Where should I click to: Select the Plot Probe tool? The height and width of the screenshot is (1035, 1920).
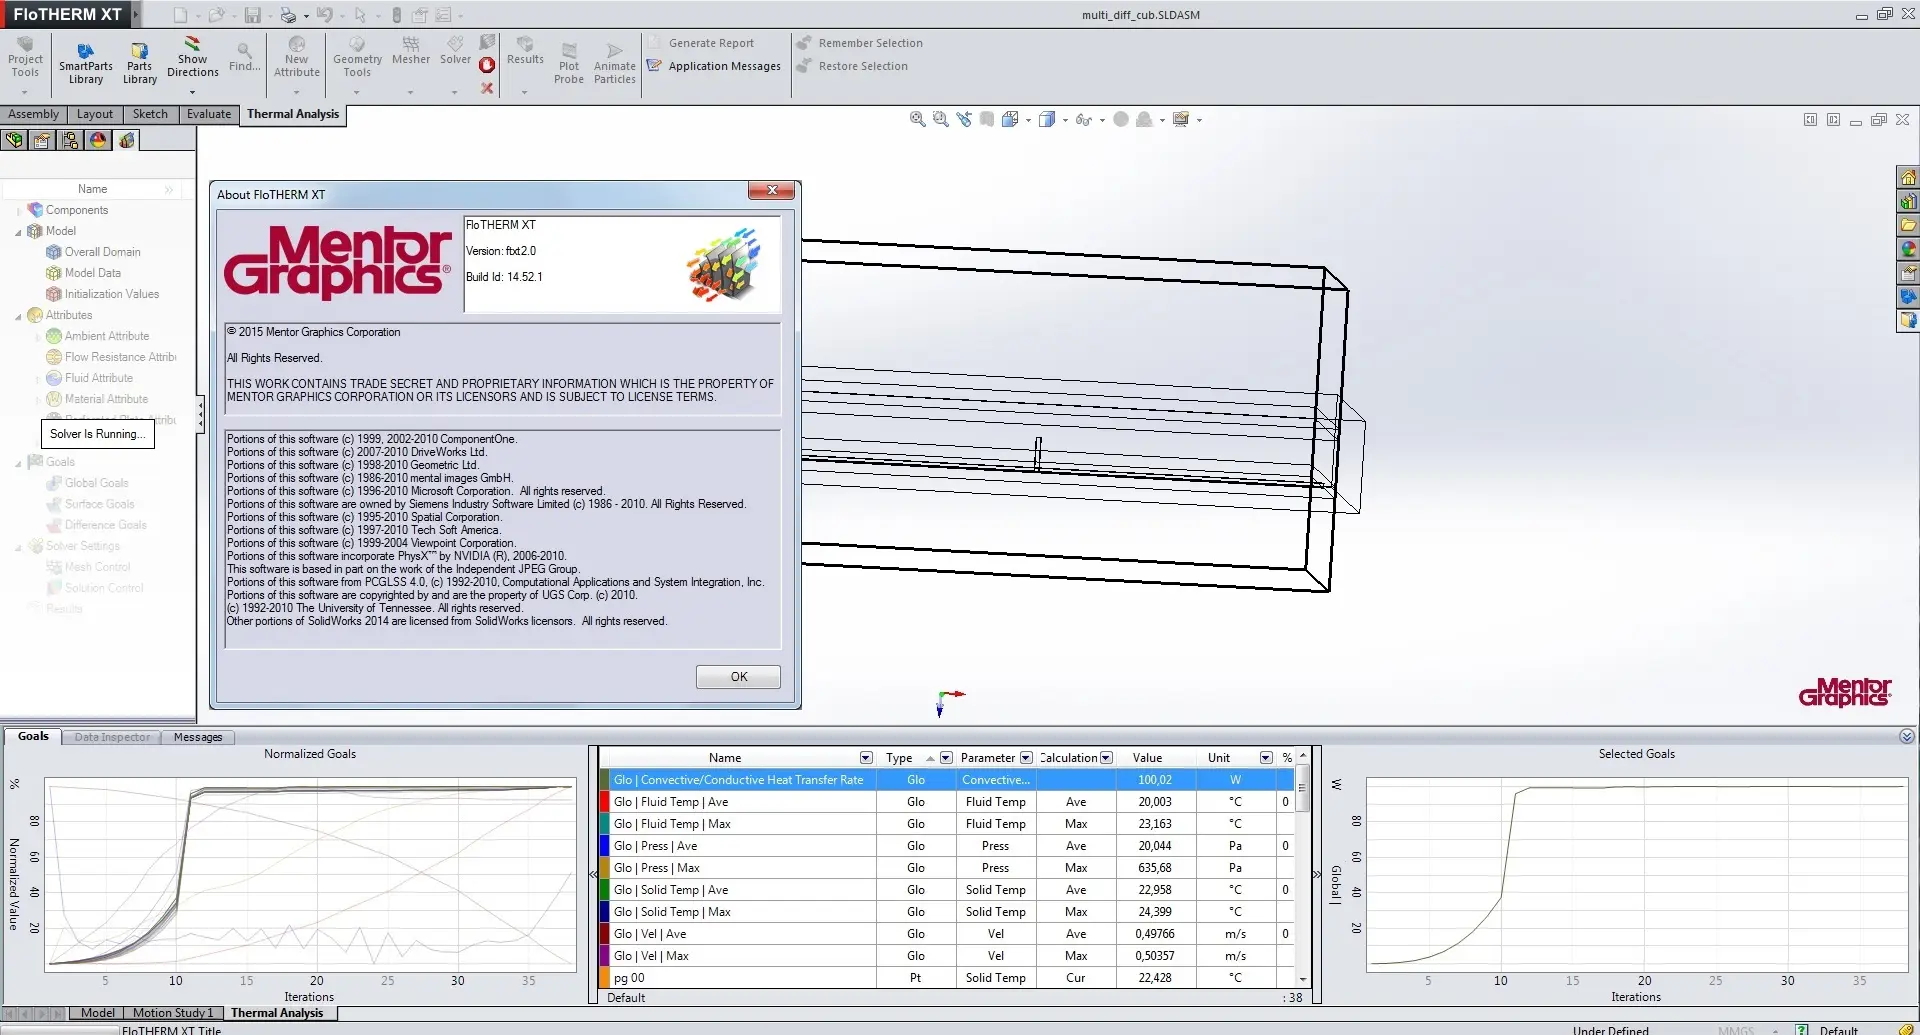(x=569, y=64)
